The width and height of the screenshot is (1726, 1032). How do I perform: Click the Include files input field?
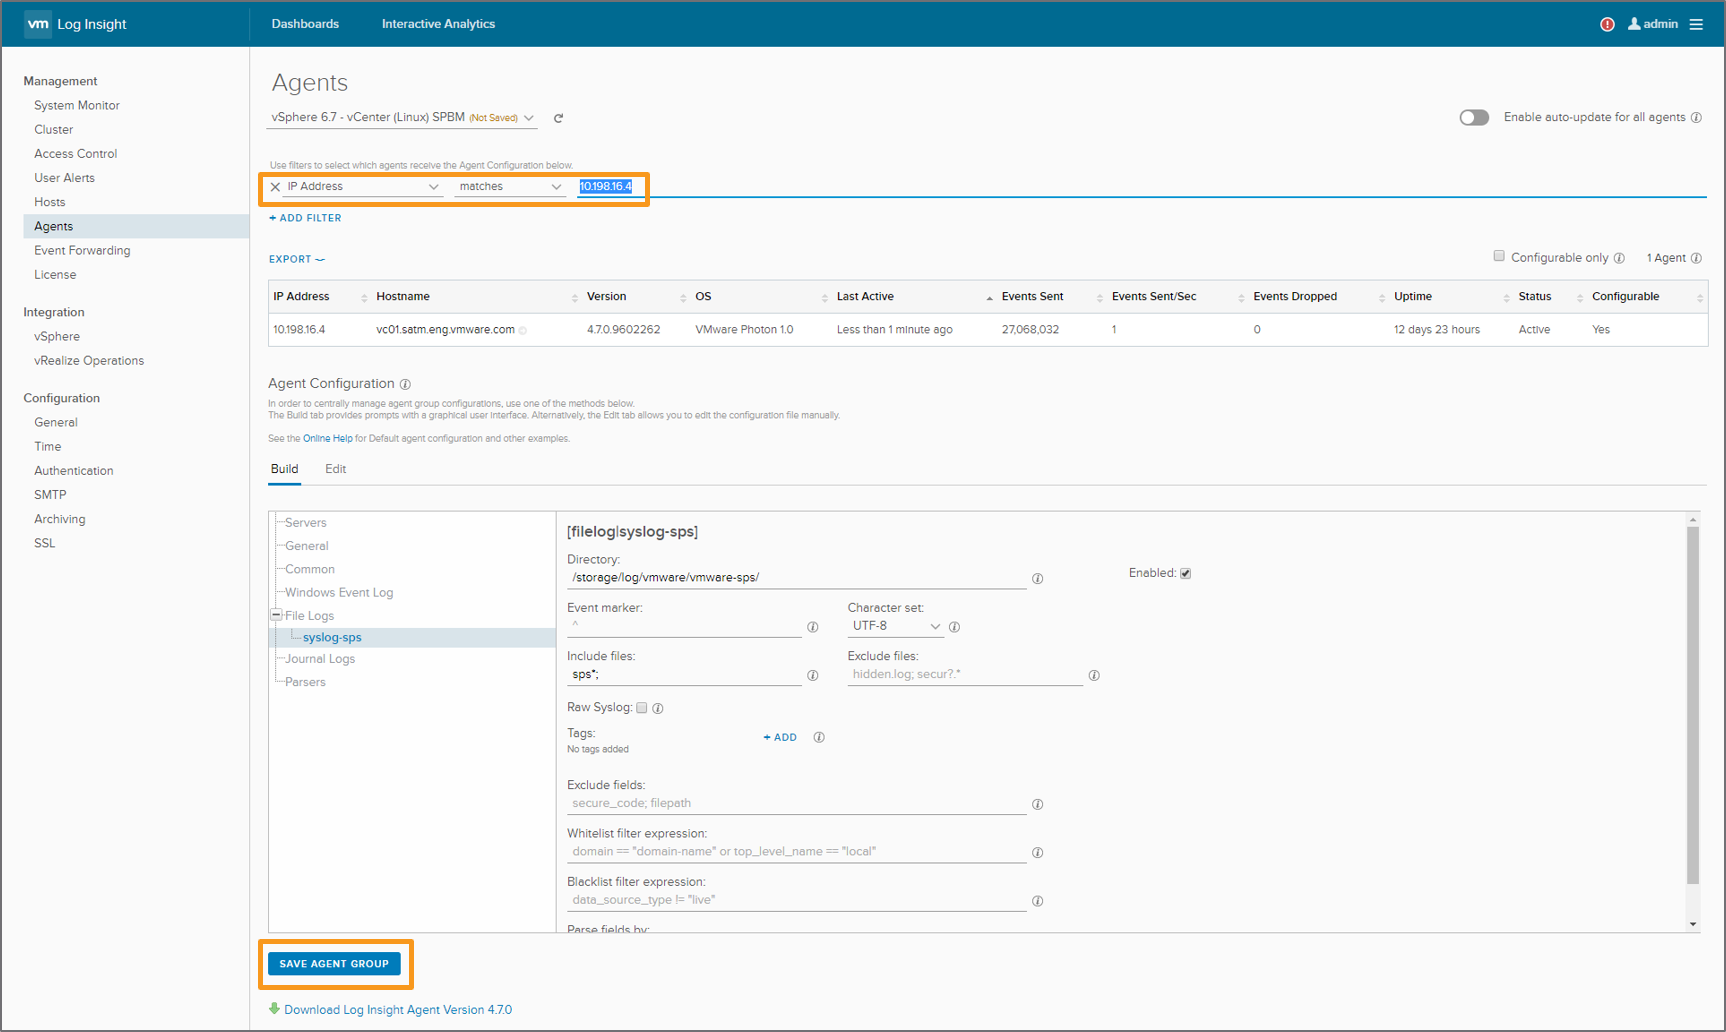684,675
